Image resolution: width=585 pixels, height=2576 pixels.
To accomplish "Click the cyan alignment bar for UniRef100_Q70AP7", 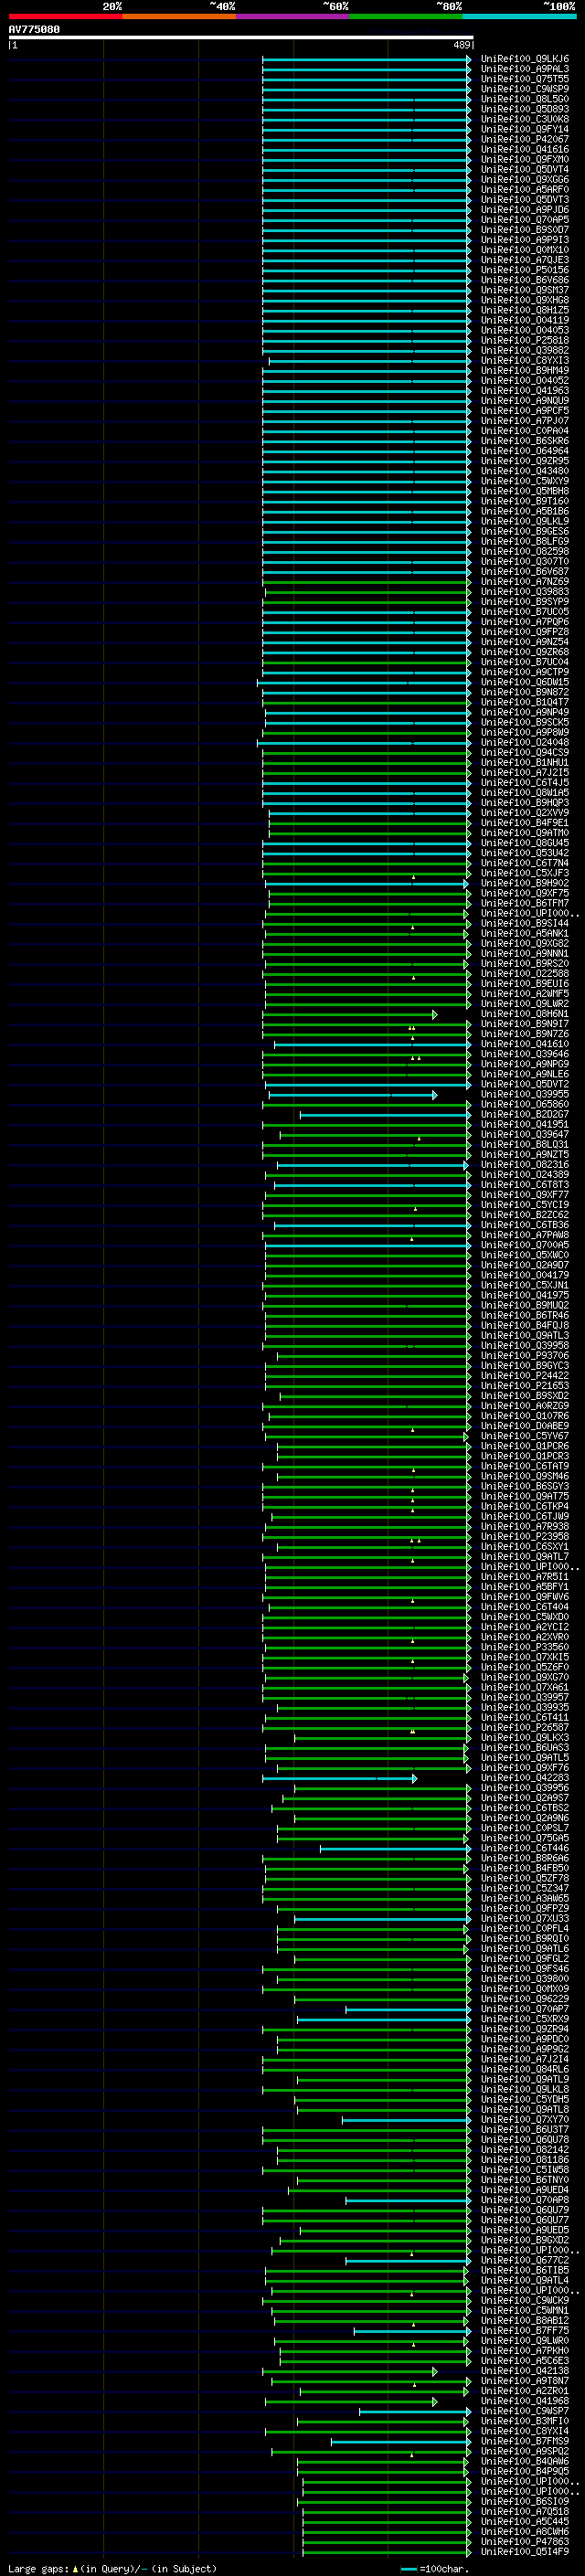I will click(x=408, y=2009).
